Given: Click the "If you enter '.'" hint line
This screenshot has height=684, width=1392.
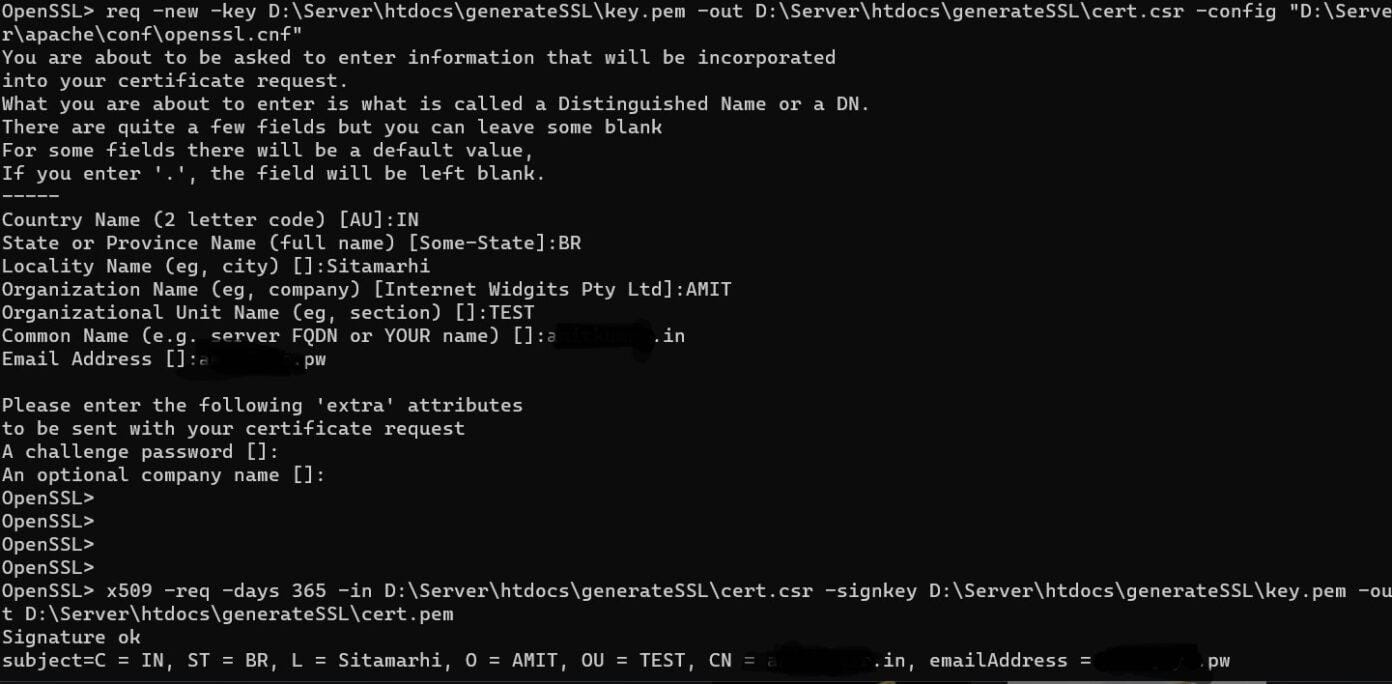Looking at the screenshot, I should point(273,173).
